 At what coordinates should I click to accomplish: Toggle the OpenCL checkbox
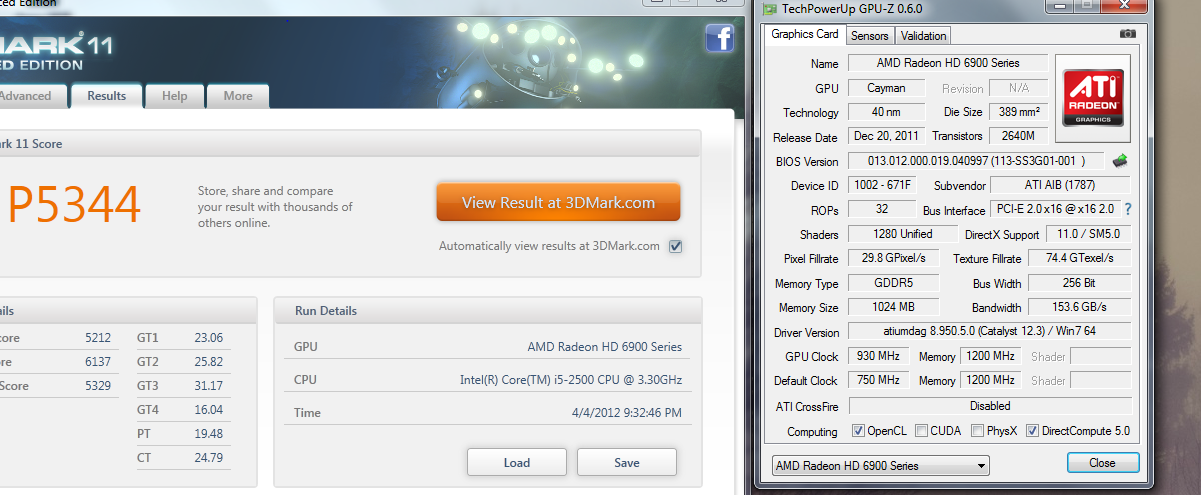tap(858, 431)
